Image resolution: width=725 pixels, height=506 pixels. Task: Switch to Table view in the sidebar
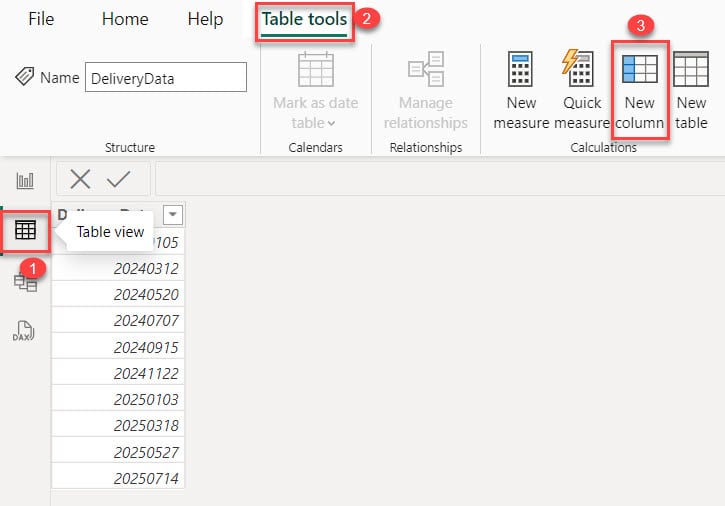pyautogui.click(x=25, y=230)
